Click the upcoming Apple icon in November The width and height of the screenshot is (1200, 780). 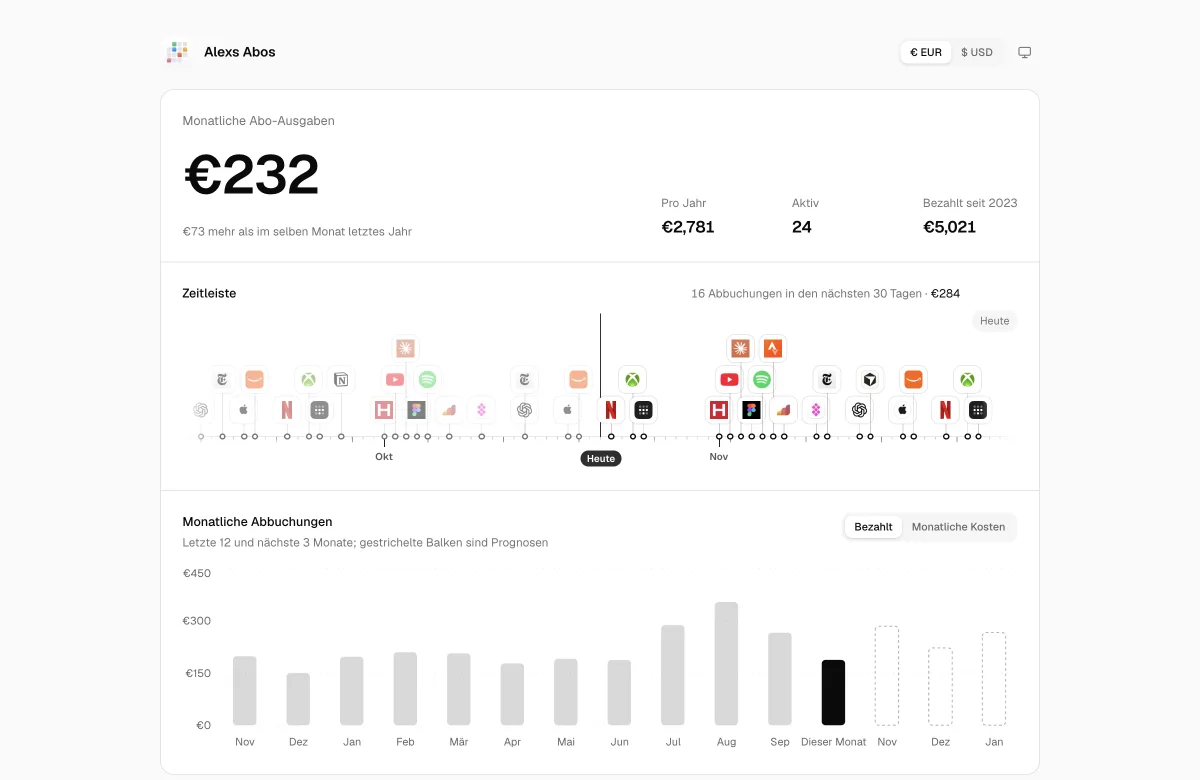coord(902,410)
